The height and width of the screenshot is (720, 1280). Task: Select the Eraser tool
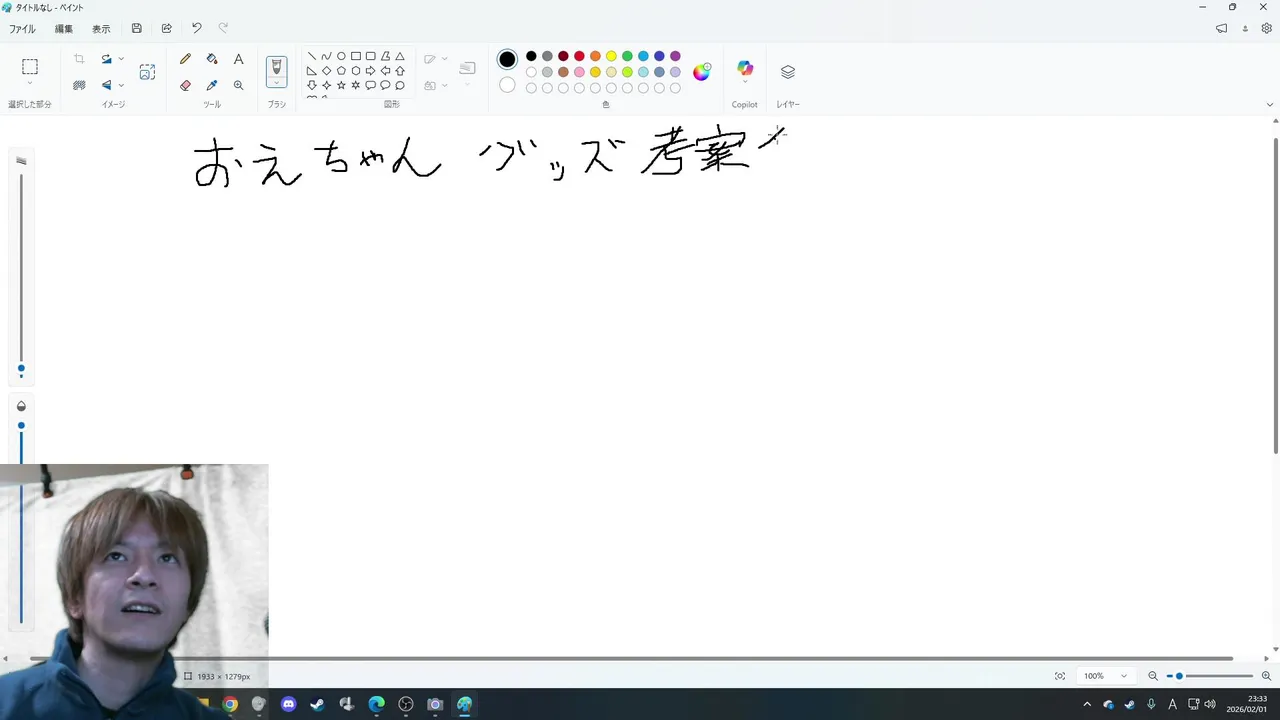coord(185,85)
